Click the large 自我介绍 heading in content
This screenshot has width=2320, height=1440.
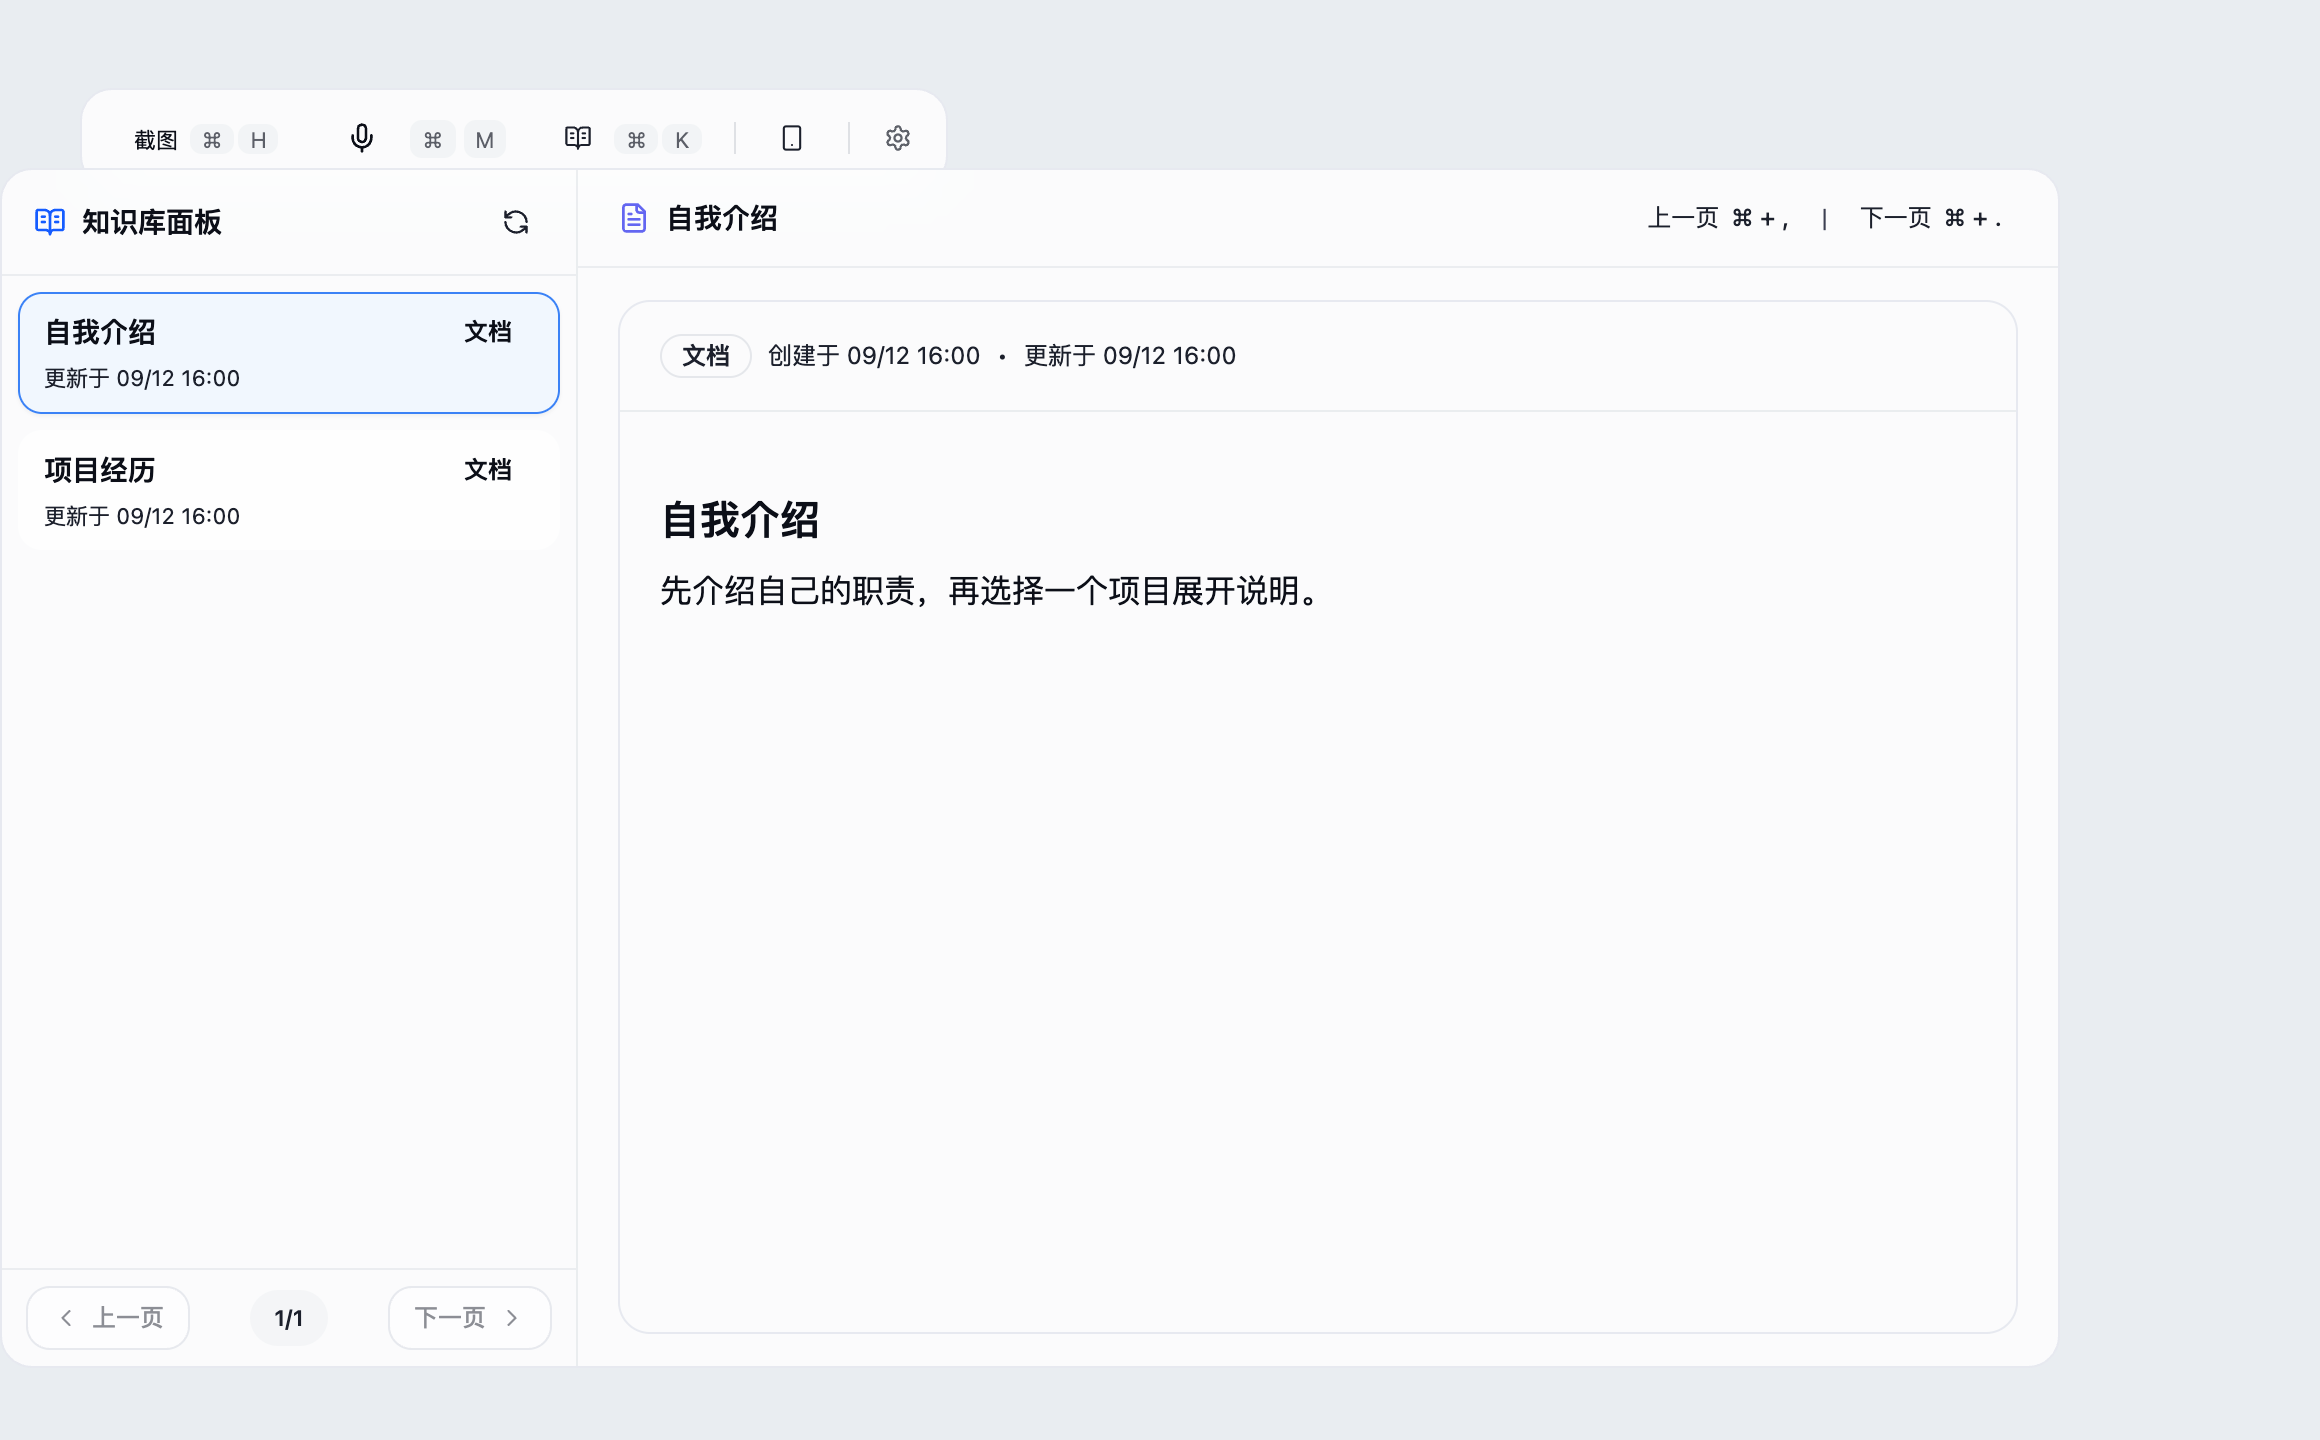pyautogui.click(x=740, y=521)
